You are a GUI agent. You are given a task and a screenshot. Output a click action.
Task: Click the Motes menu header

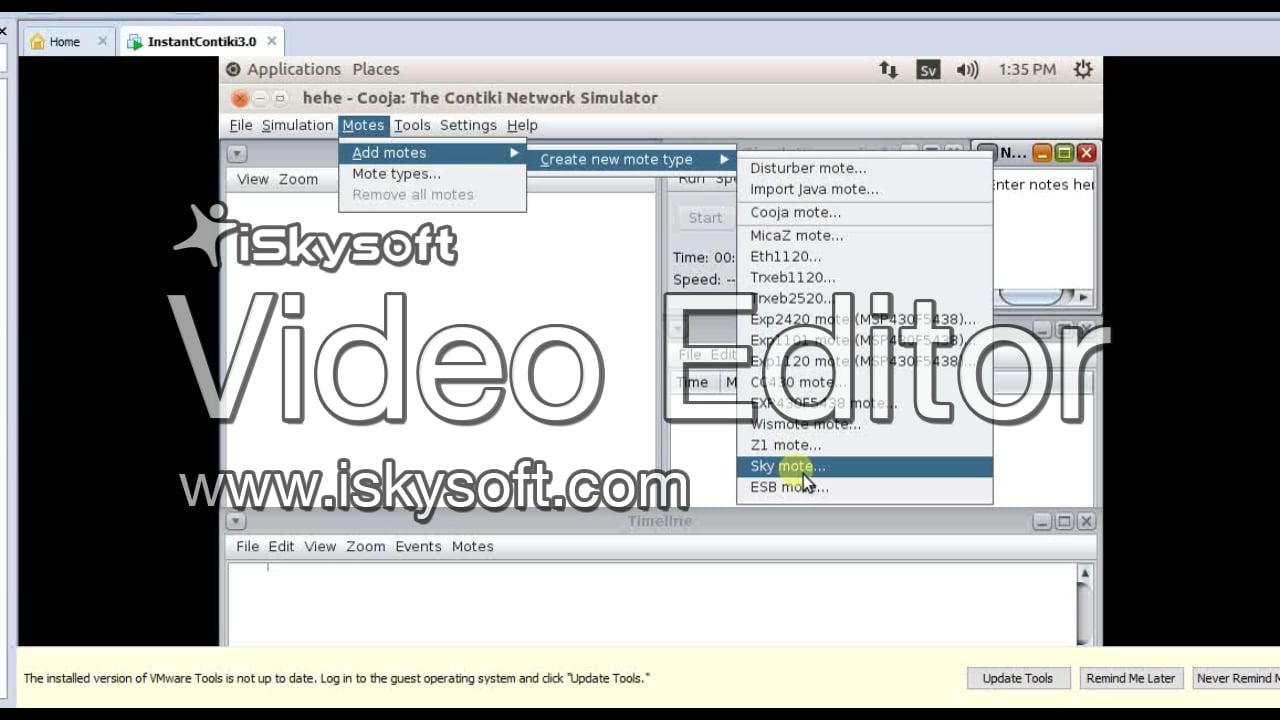[x=363, y=125]
